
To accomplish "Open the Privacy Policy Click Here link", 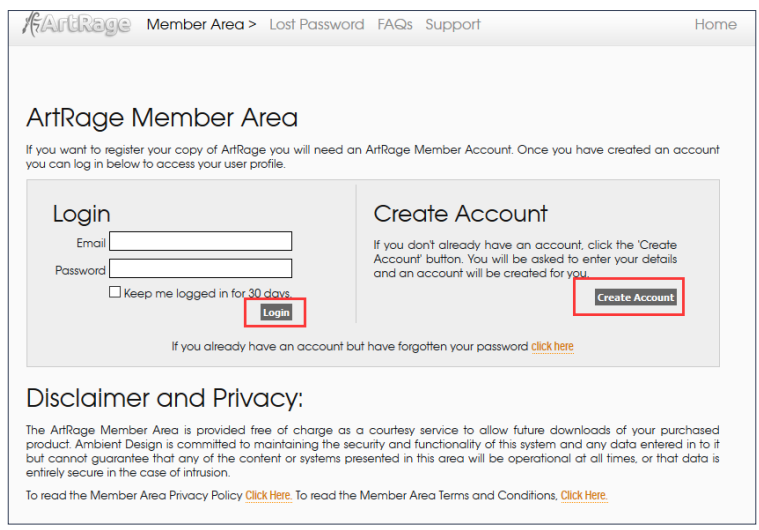I will tap(268, 496).
